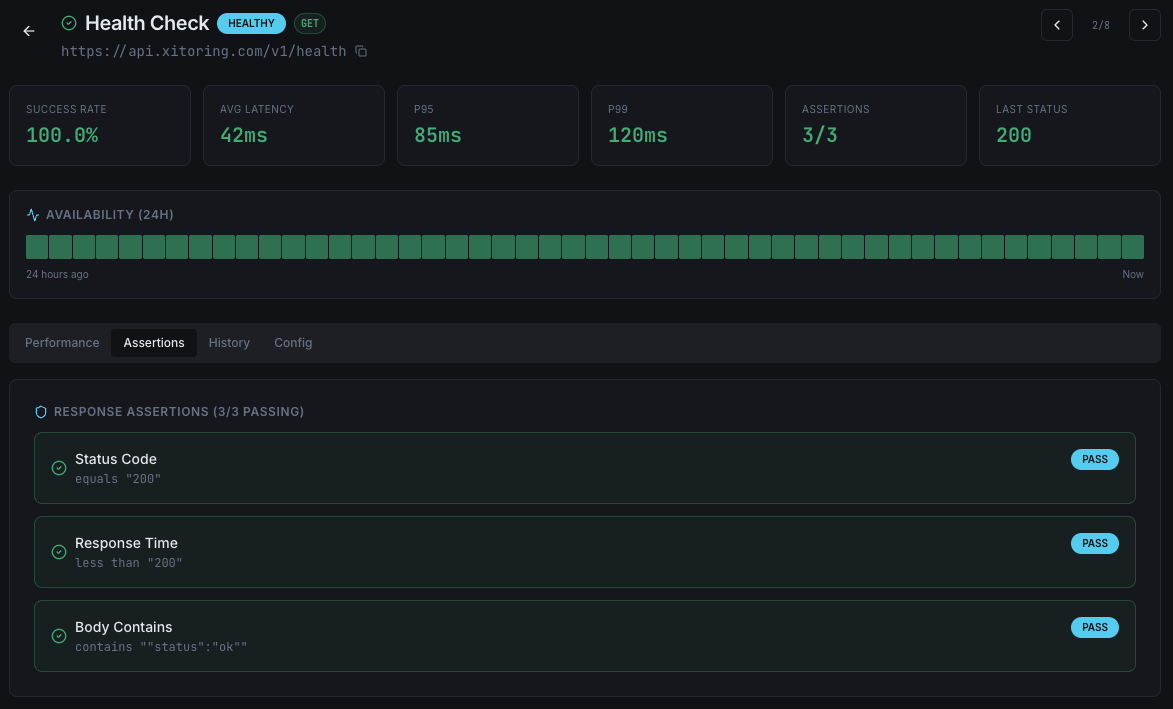Select the Success Rate stat card
The width and height of the screenshot is (1173, 709).
point(100,125)
